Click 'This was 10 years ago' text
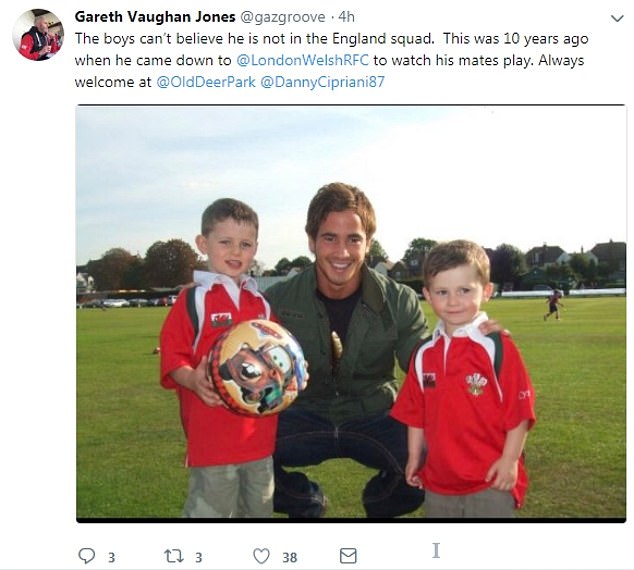634x570 pixels. [516, 39]
